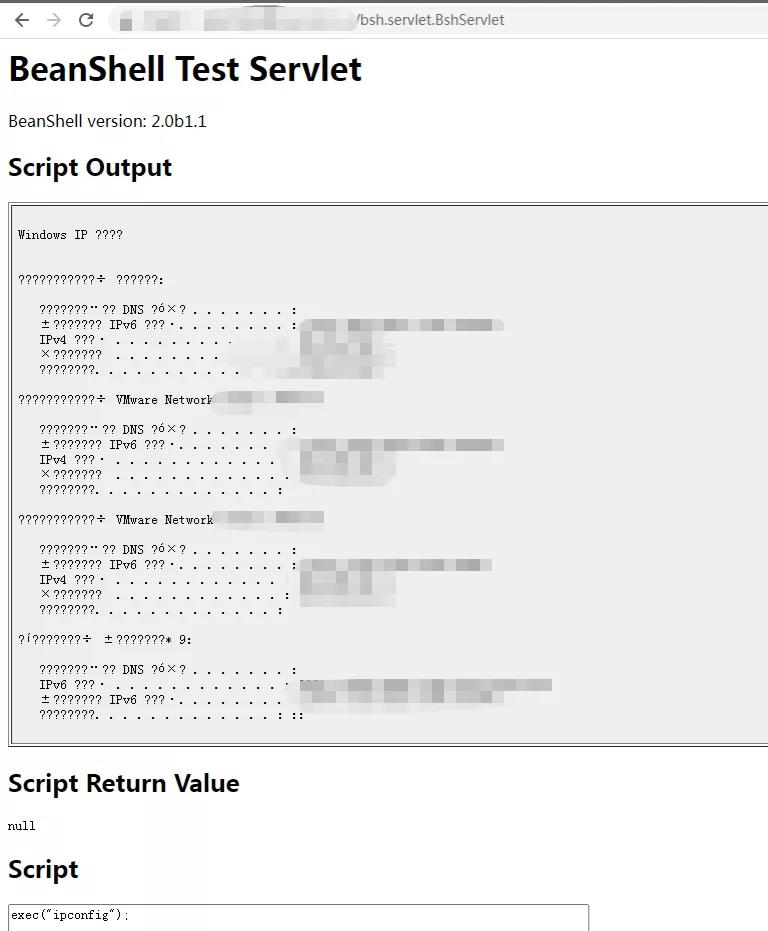Reload the BshServlet page
Viewport: 768px width, 931px height.
pyautogui.click(x=86, y=20)
